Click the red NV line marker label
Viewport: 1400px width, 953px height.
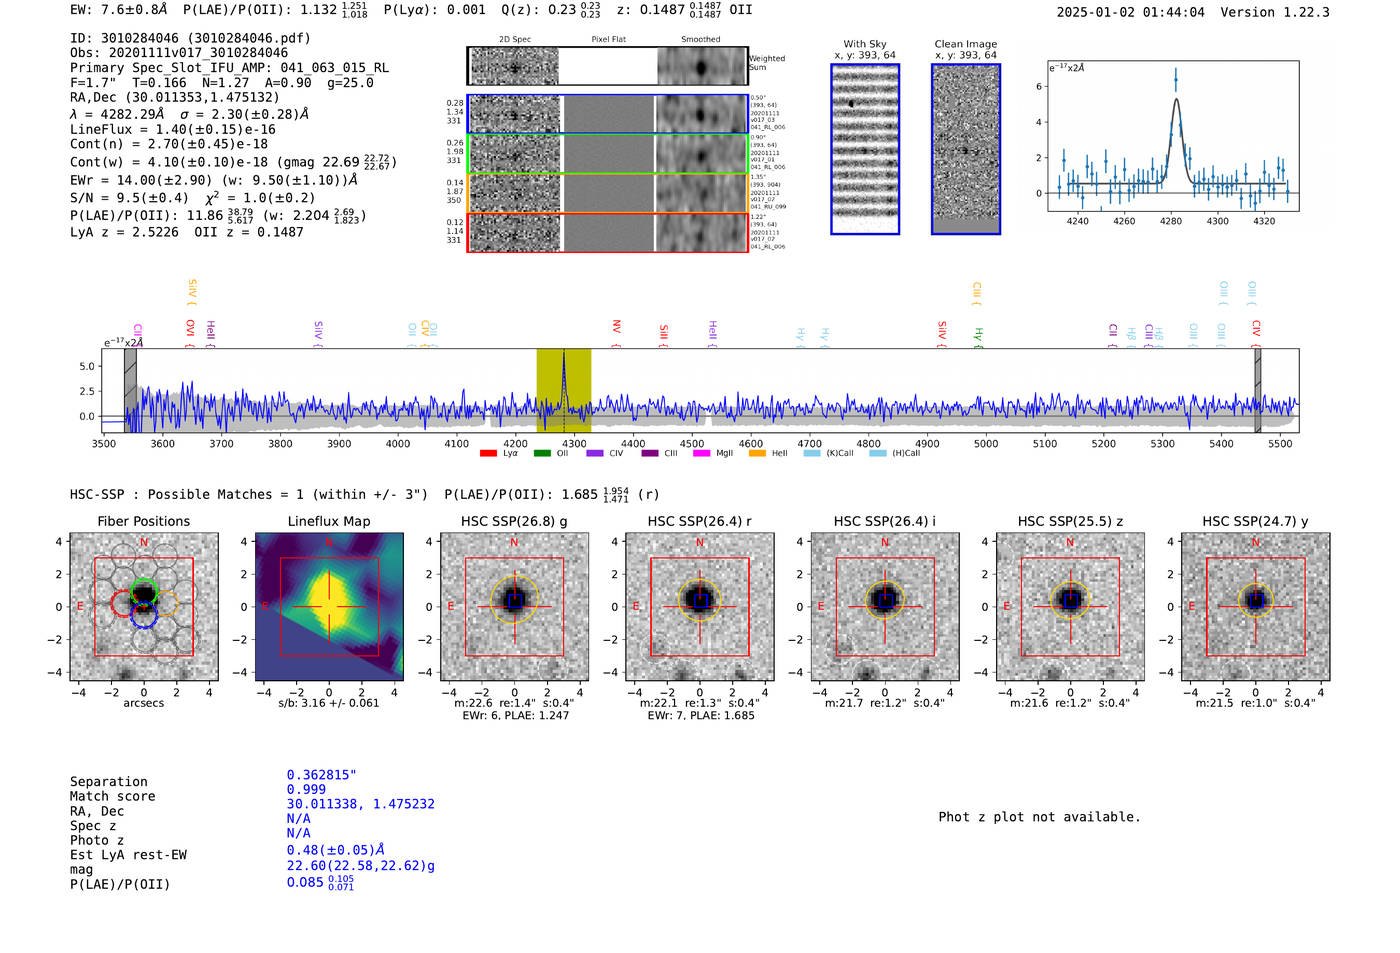[617, 328]
